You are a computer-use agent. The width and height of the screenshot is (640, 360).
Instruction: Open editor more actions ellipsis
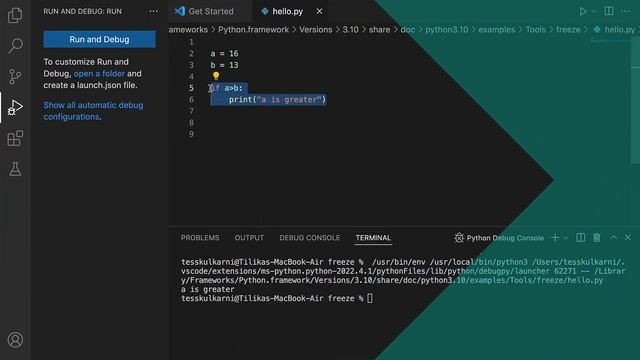tap(625, 11)
